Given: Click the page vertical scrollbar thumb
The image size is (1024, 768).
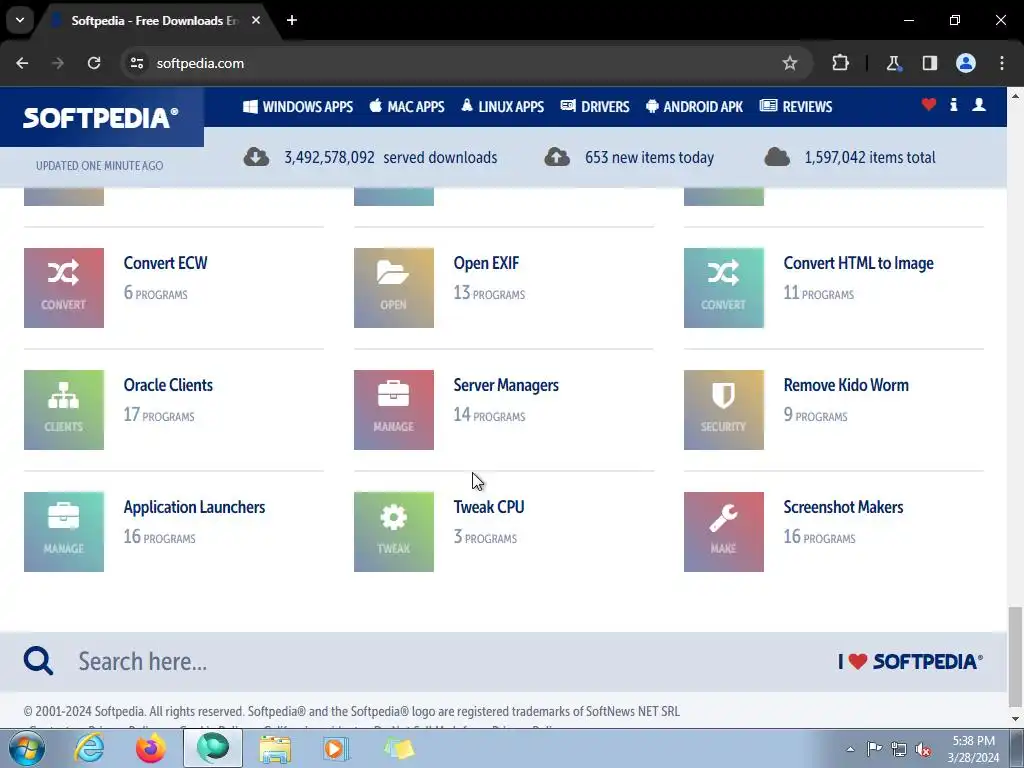Looking at the screenshot, I should 1014,656.
